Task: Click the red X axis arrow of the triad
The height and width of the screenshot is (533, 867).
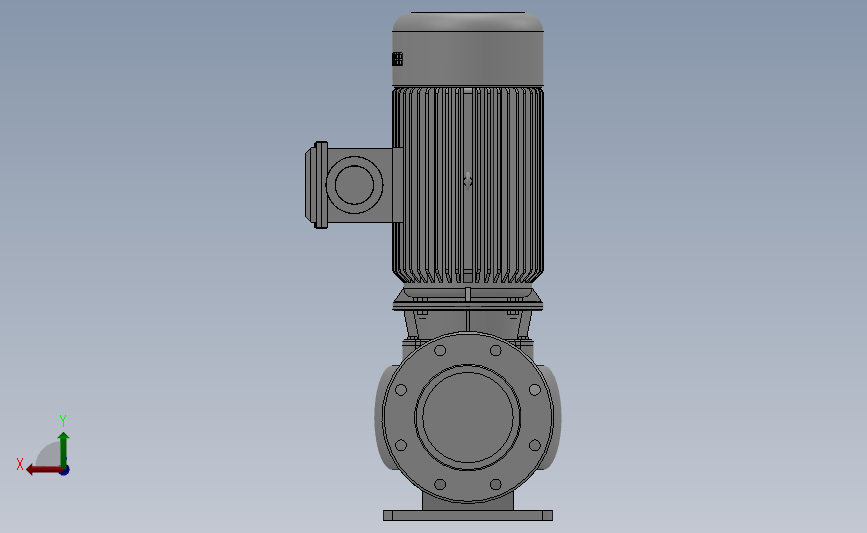Action: coord(44,470)
